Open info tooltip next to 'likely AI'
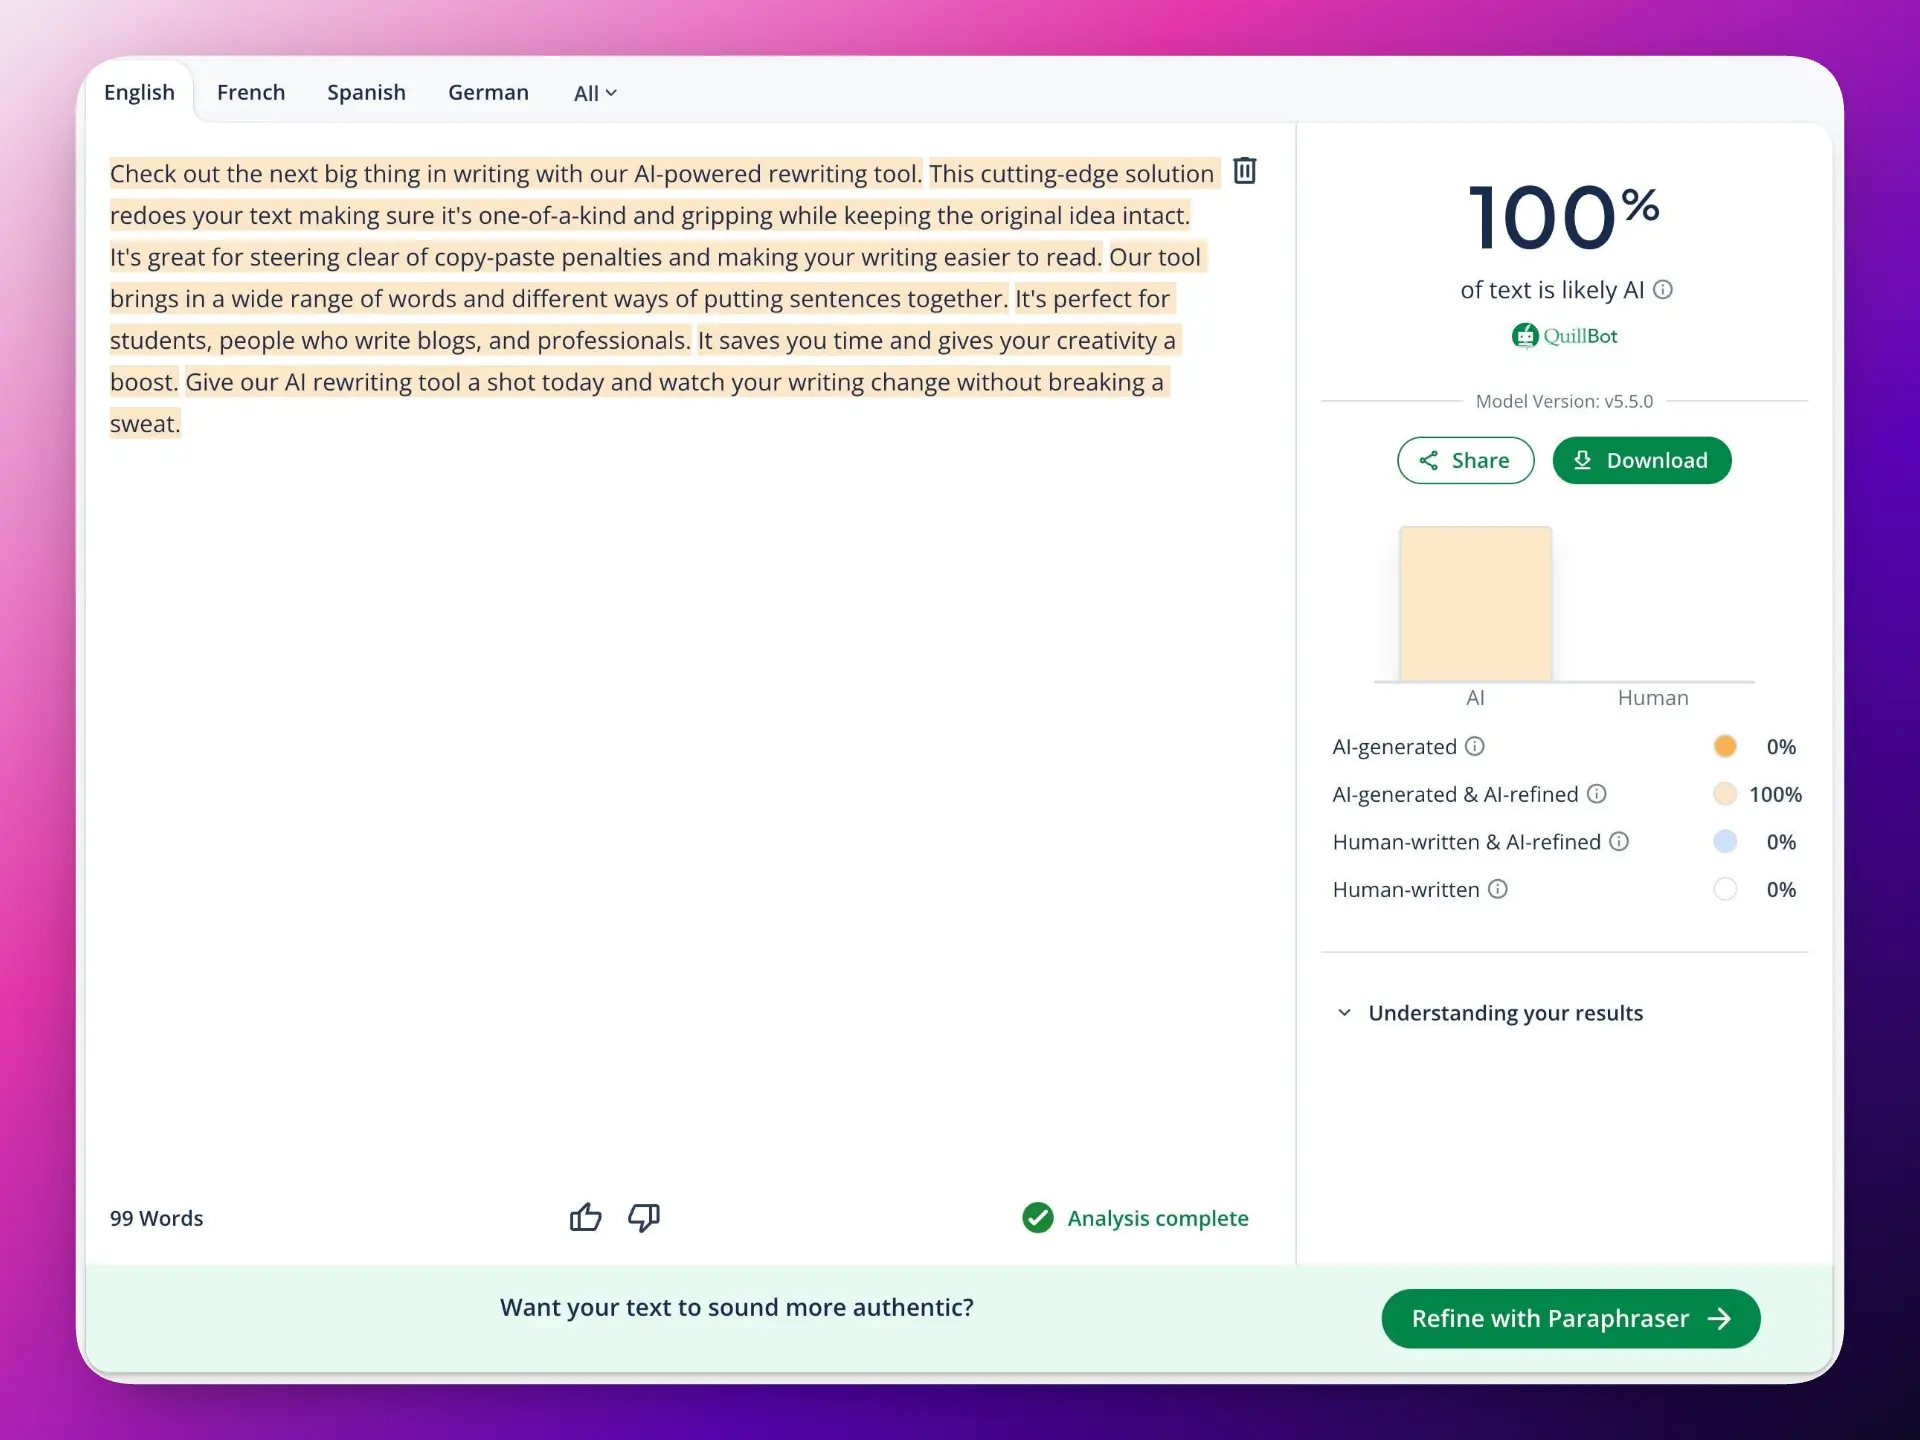This screenshot has width=1920, height=1440. point(1664,290)
